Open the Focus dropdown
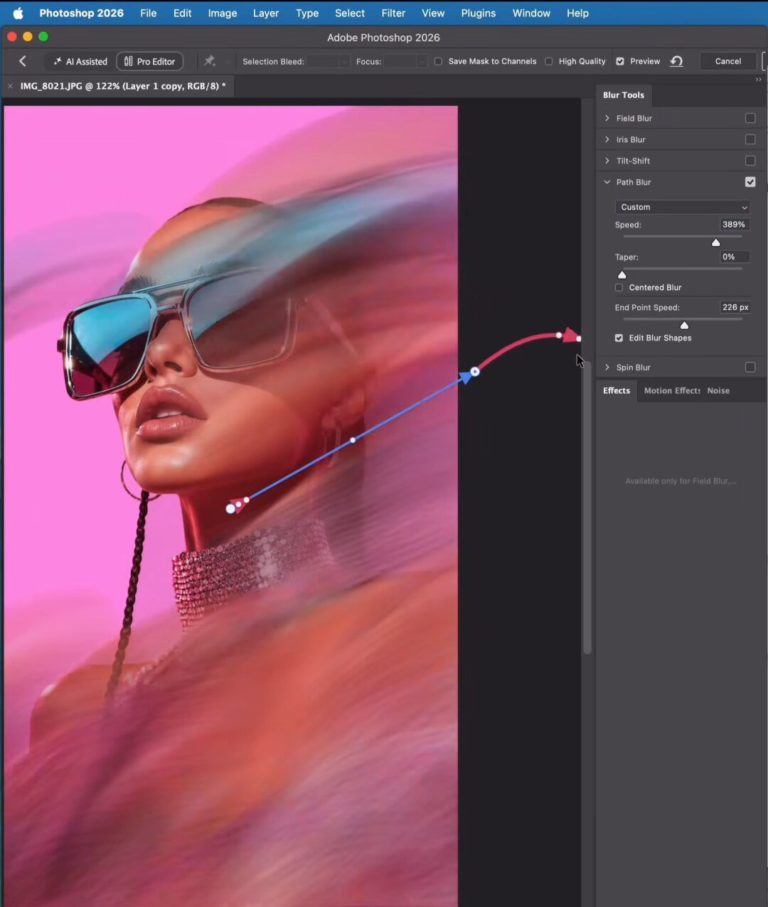This screenshot has width=768, height=907. pyautogui.click(x=405, y=61)
